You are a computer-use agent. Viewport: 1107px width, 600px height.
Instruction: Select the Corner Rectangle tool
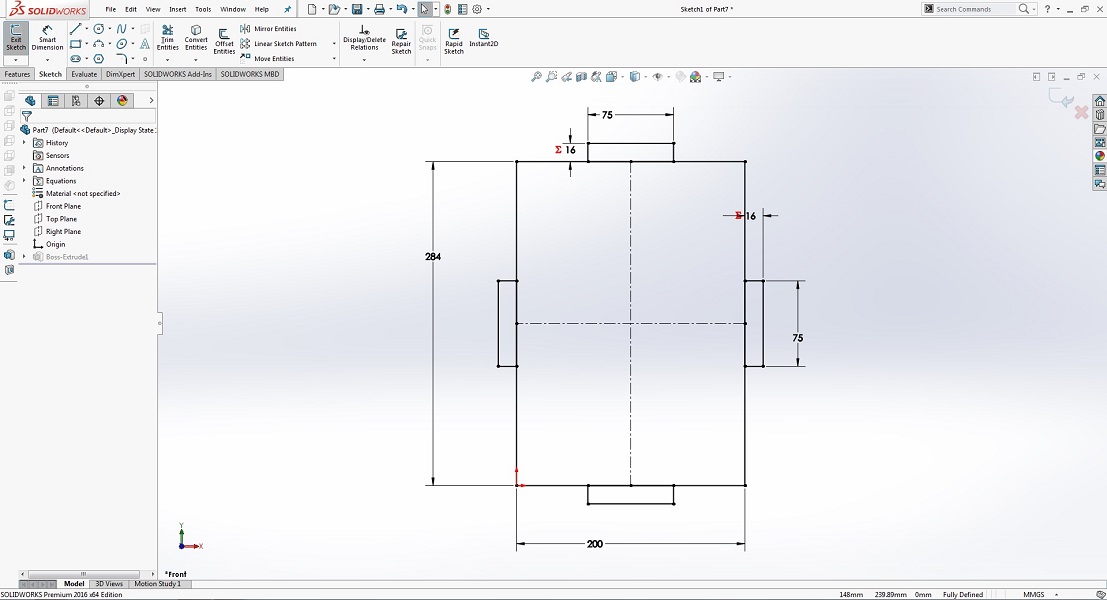(x=76, y=44)
